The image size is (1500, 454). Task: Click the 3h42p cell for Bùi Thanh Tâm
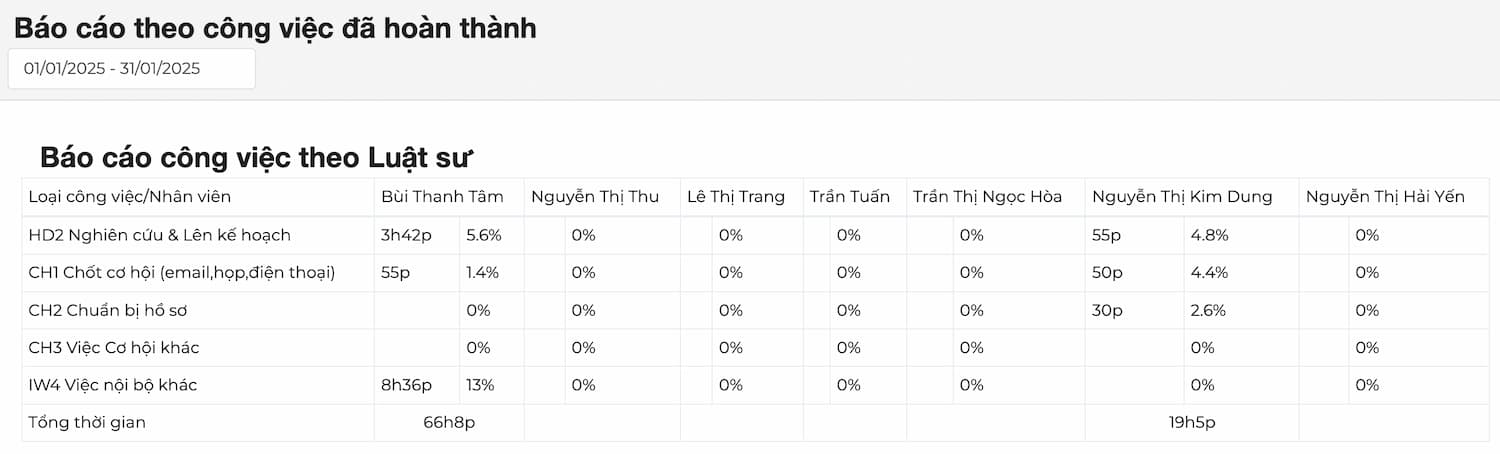[x=406, y=235]
